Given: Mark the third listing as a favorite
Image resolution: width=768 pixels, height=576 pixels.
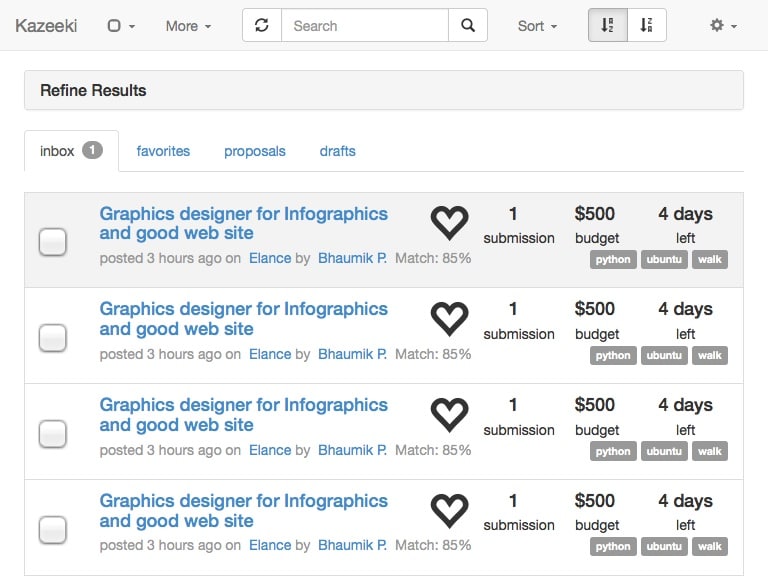Looking at the screenshot, I should pyautogui.click(x=449, y=414).
